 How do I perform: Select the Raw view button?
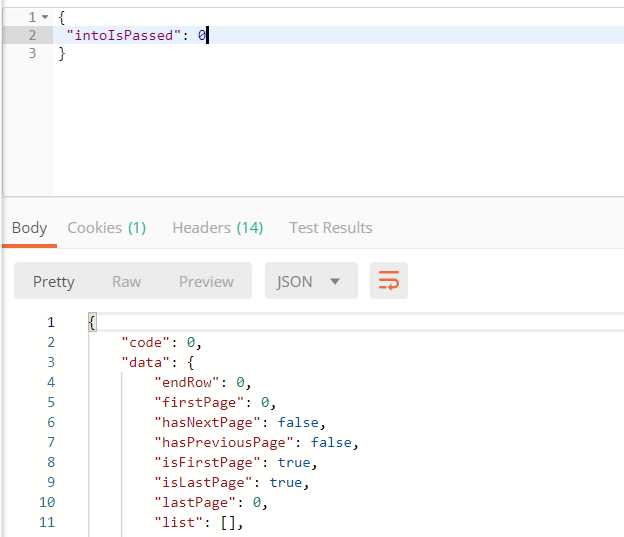[126, 281]
